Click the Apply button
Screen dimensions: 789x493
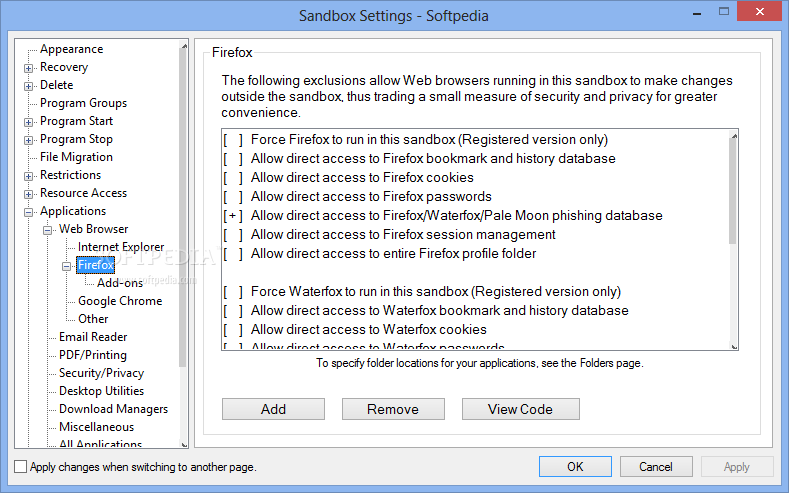pos(737,467)
